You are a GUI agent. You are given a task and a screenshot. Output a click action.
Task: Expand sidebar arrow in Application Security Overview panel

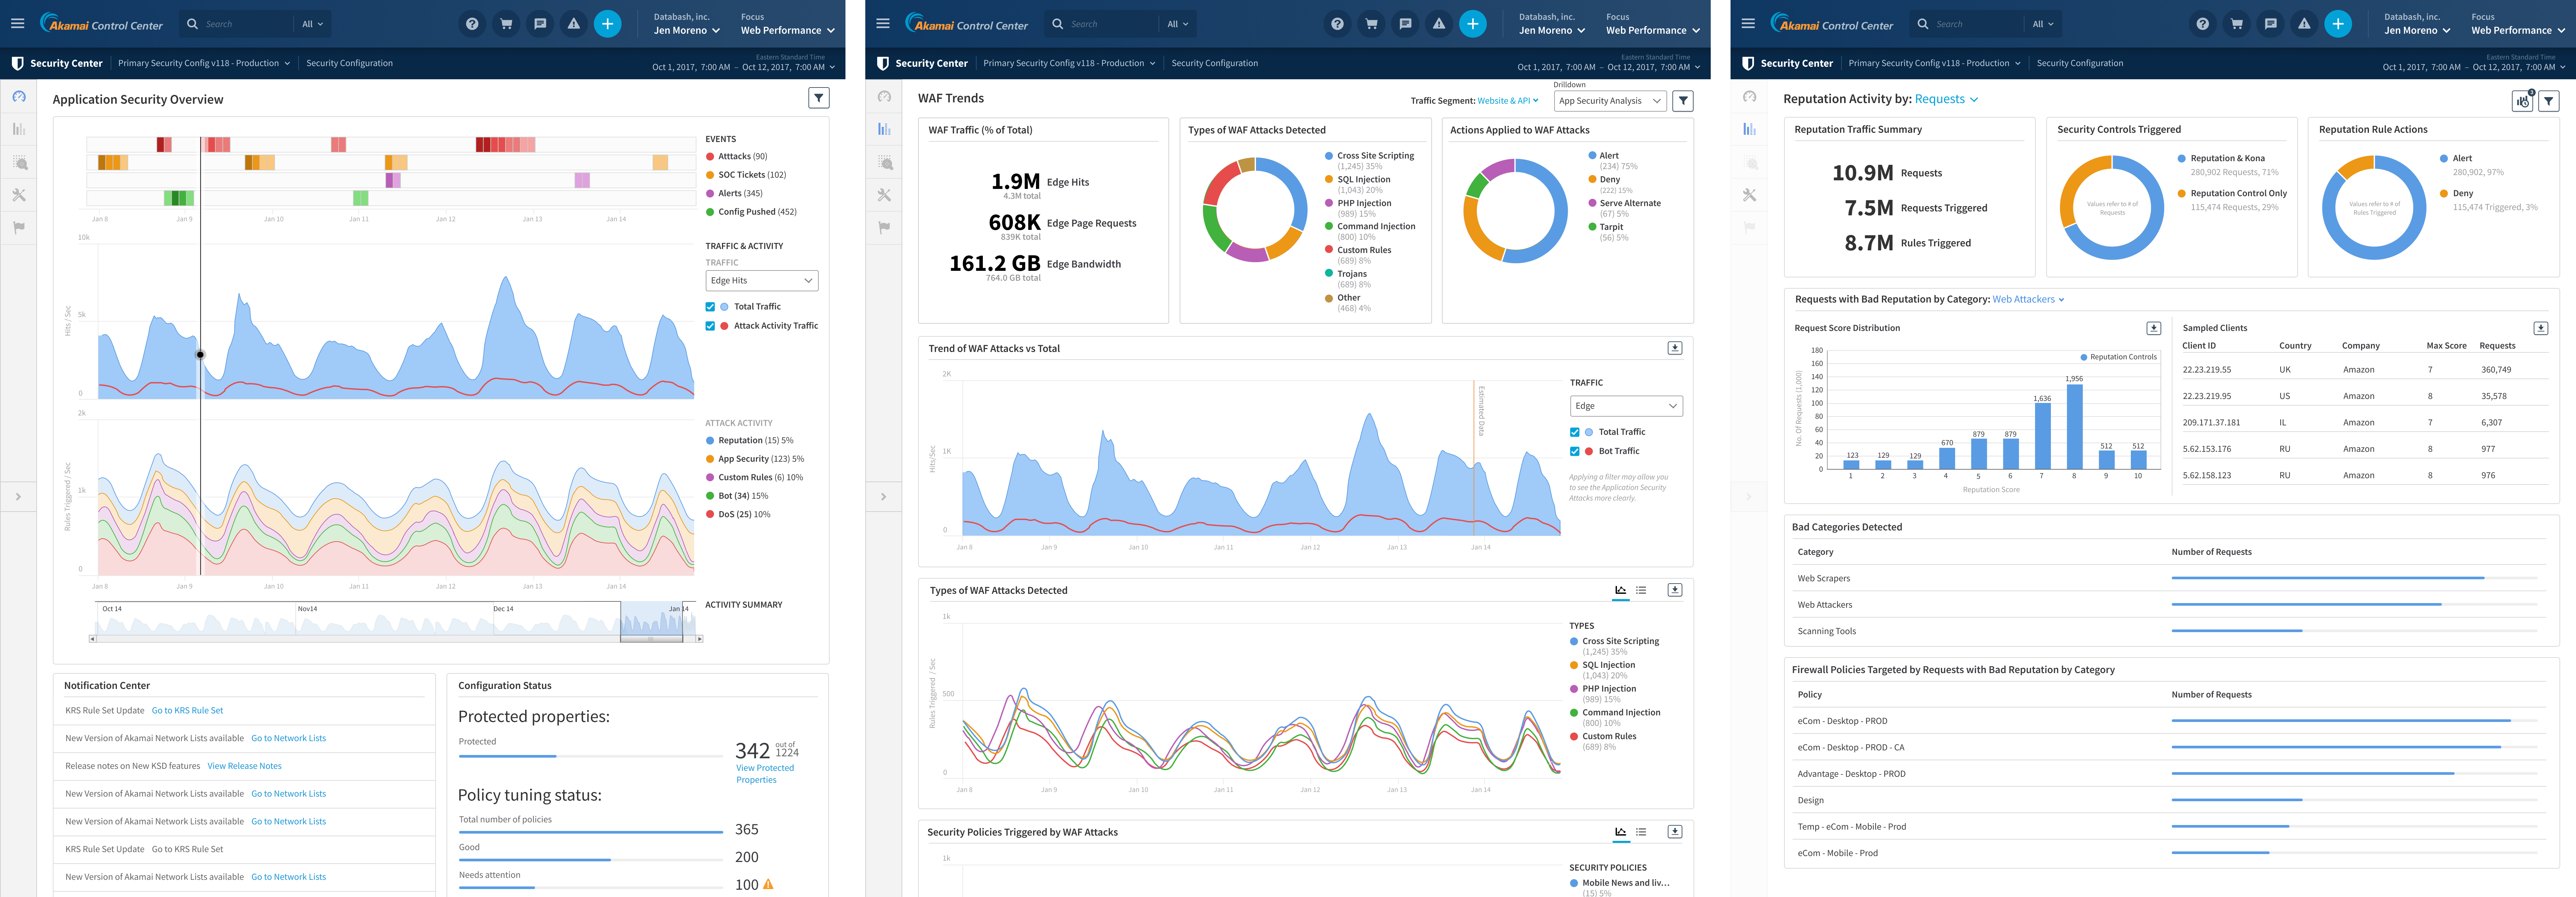point(18,497)
